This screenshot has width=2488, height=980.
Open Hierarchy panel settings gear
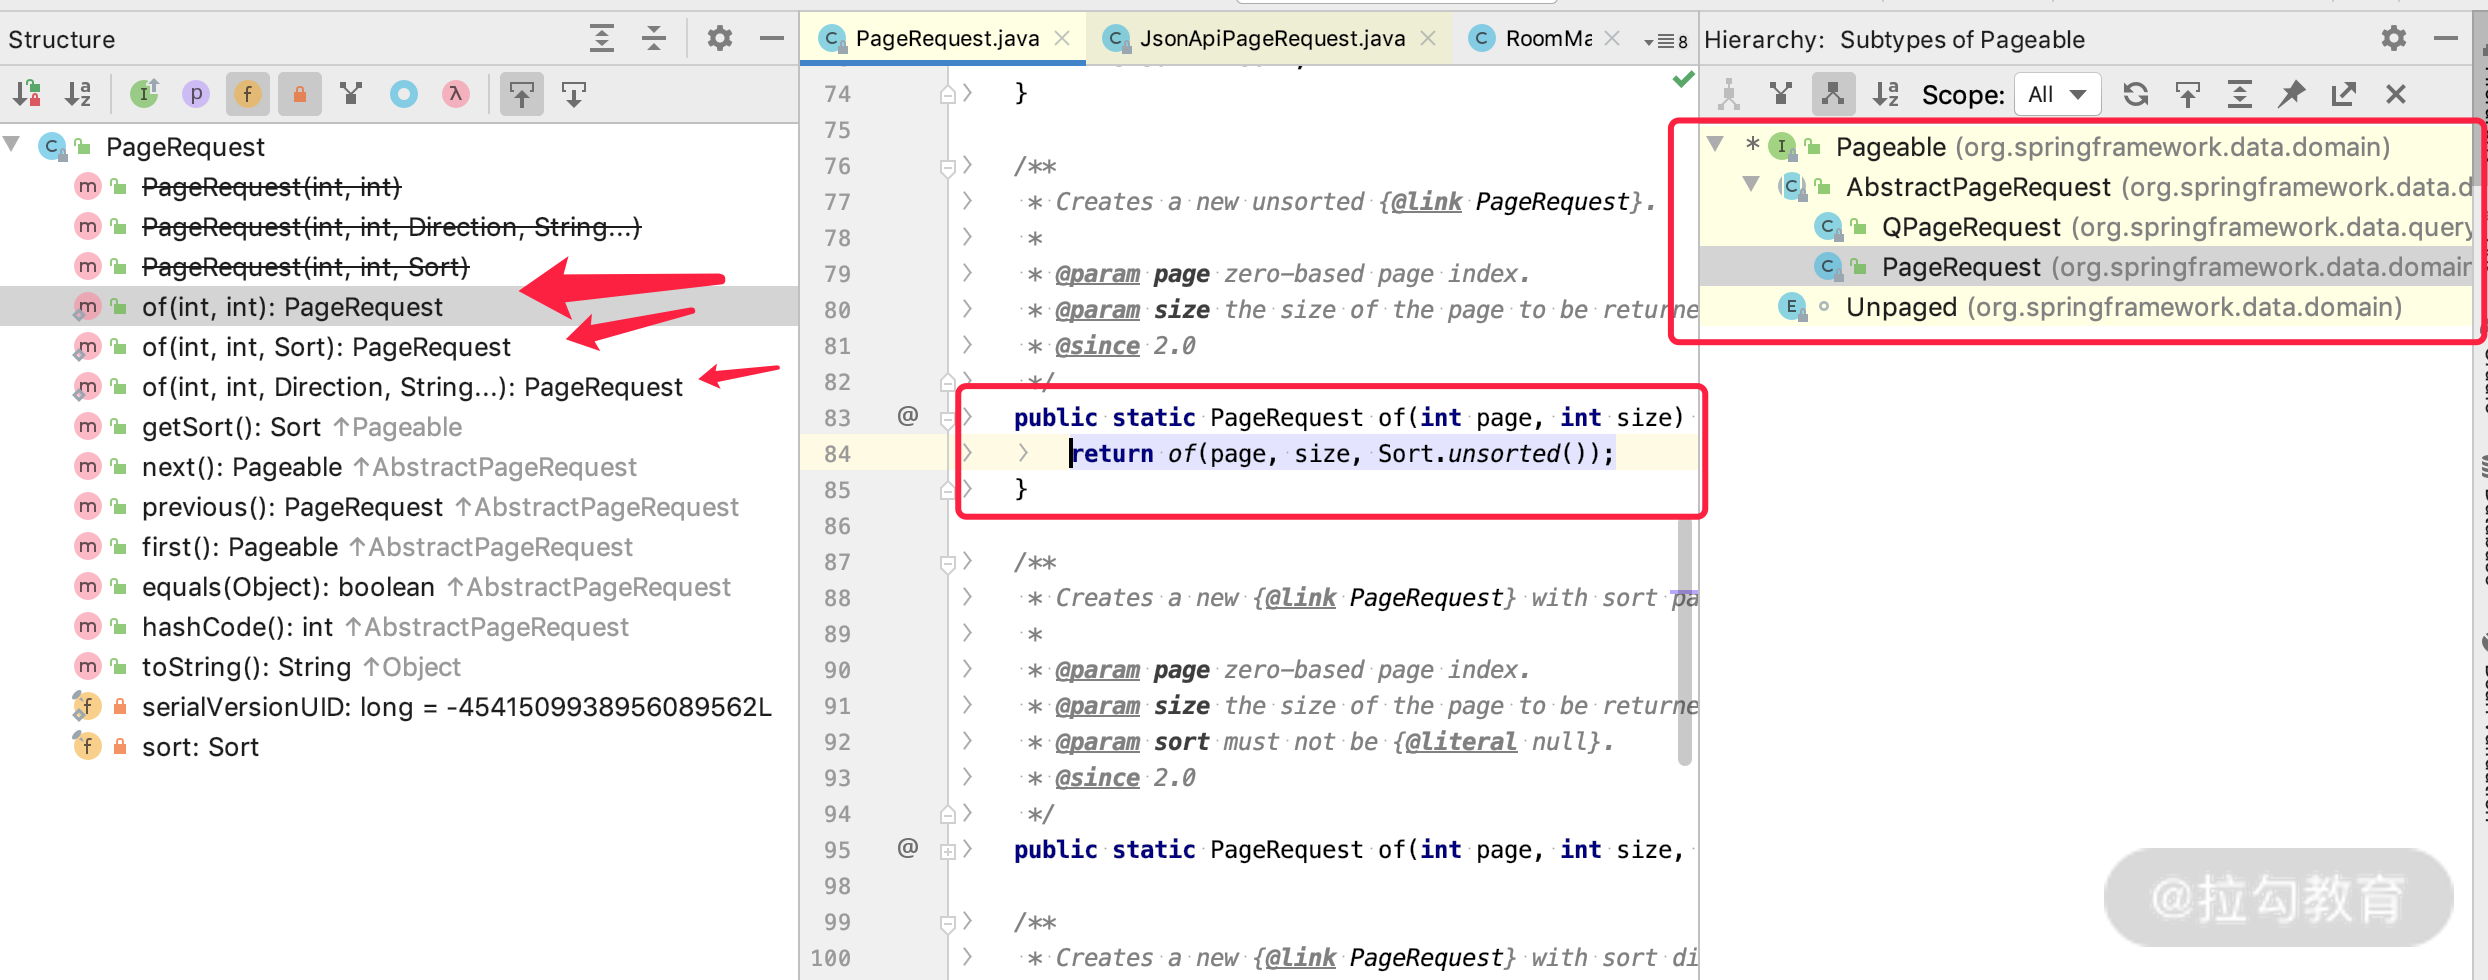(2394, 39)
